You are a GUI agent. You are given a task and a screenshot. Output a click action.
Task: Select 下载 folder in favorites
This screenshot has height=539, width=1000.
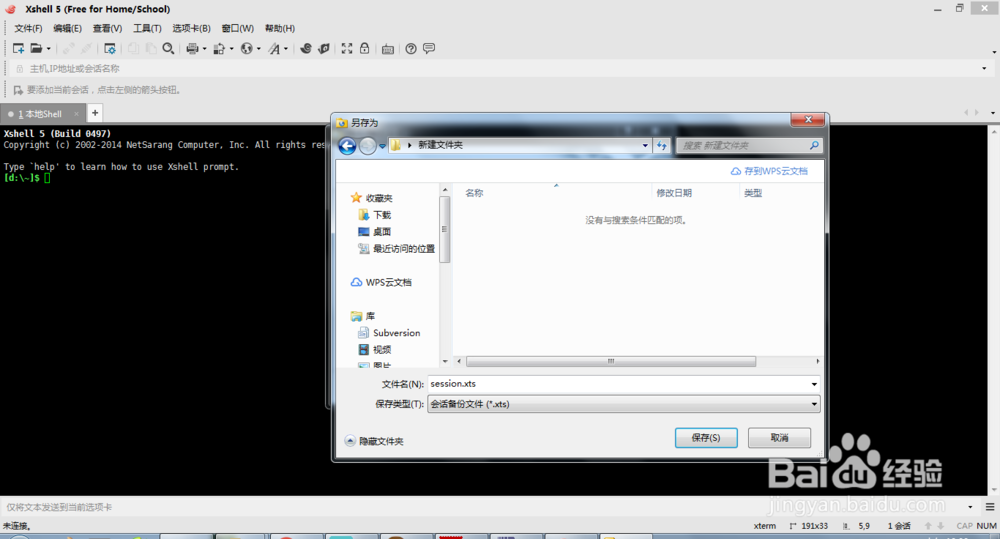(374, 215)
